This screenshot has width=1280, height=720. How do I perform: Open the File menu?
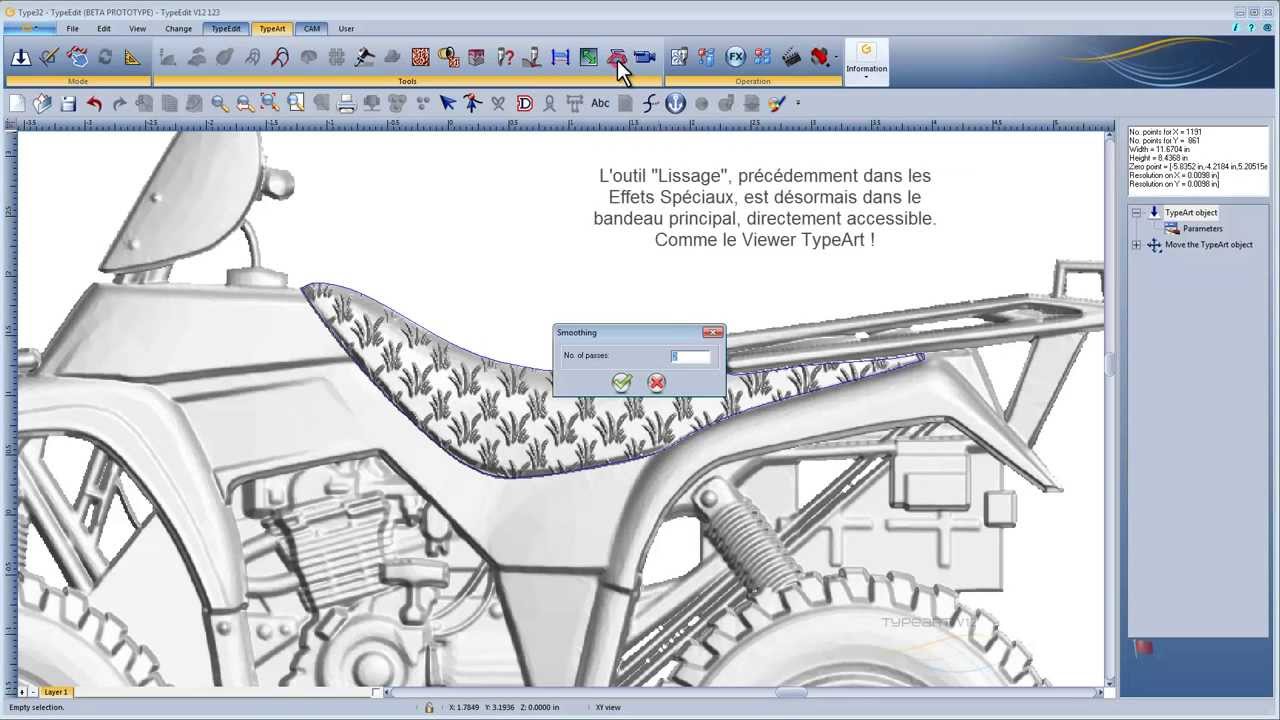(x=72, y=29)
